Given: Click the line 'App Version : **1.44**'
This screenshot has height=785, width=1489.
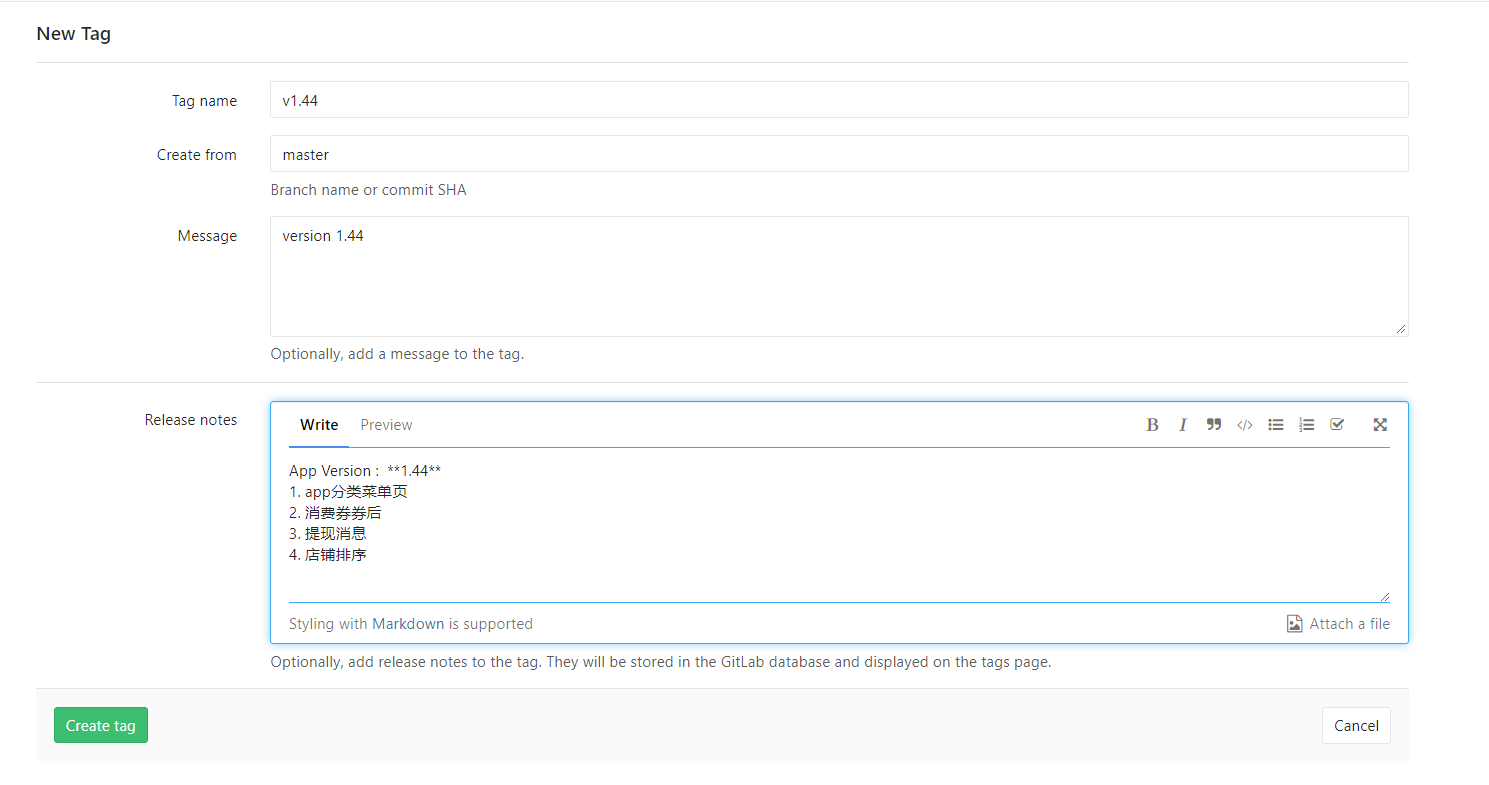Looking at the screenshot, I should [x=365, y=471].
